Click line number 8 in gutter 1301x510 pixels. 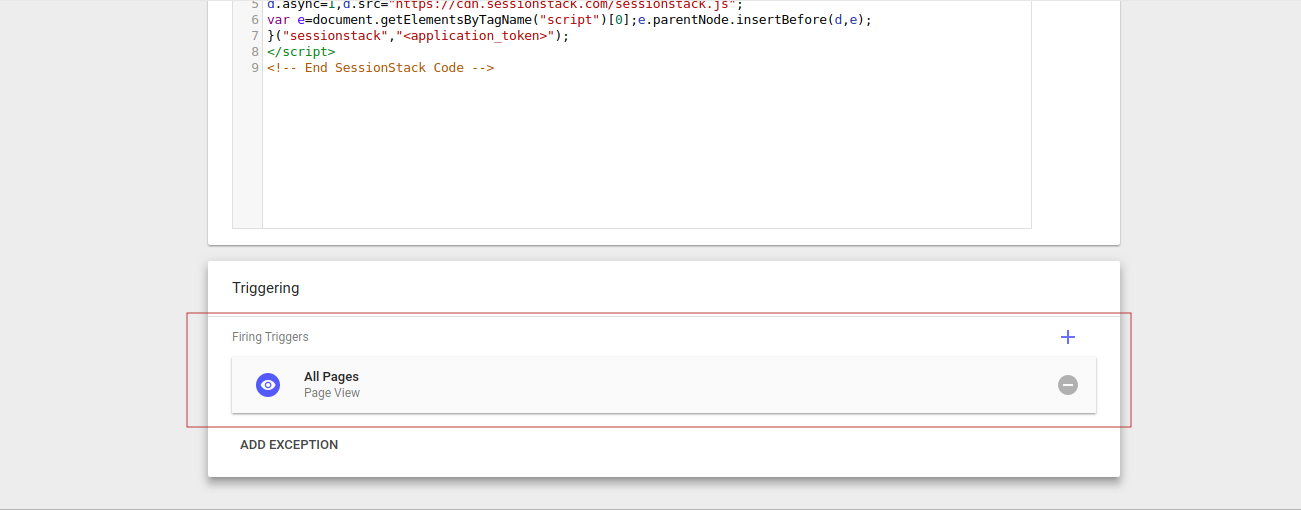coord(255,52)
